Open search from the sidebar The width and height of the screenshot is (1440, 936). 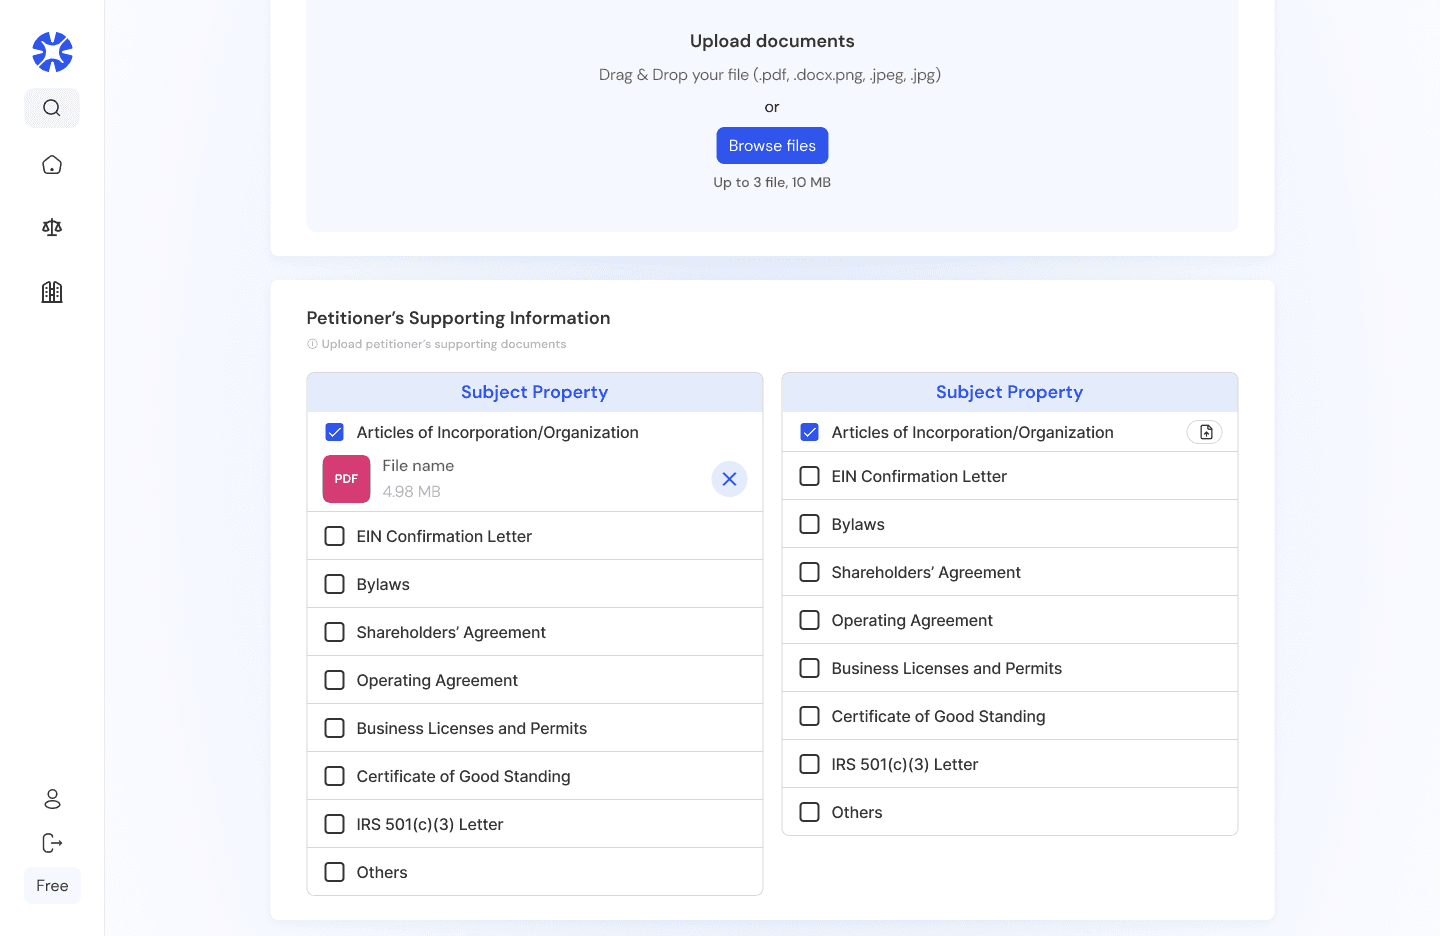(52, 108)
